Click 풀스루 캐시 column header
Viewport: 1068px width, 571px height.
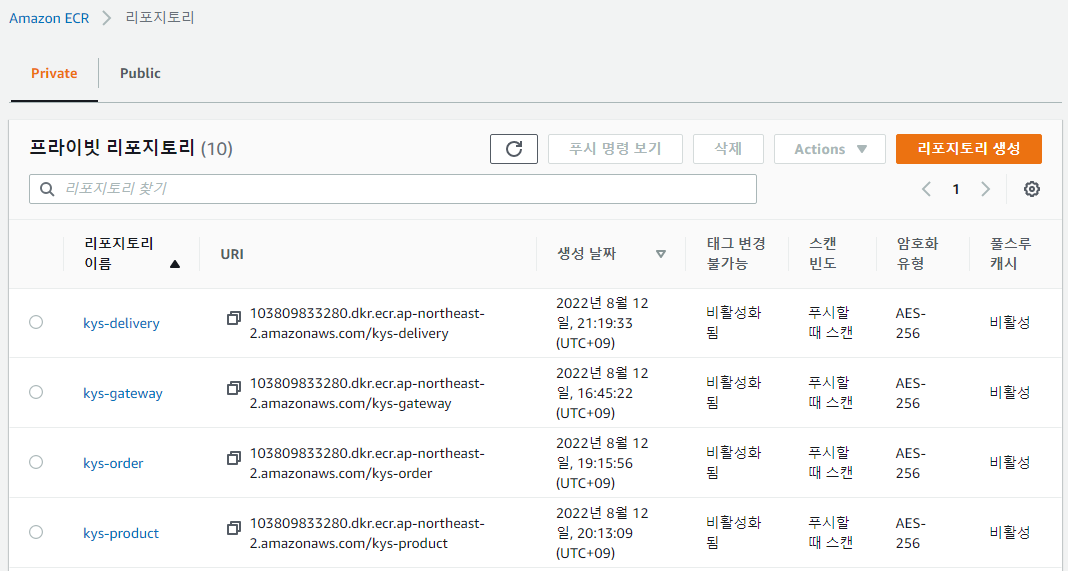[x=1011, y=253]
